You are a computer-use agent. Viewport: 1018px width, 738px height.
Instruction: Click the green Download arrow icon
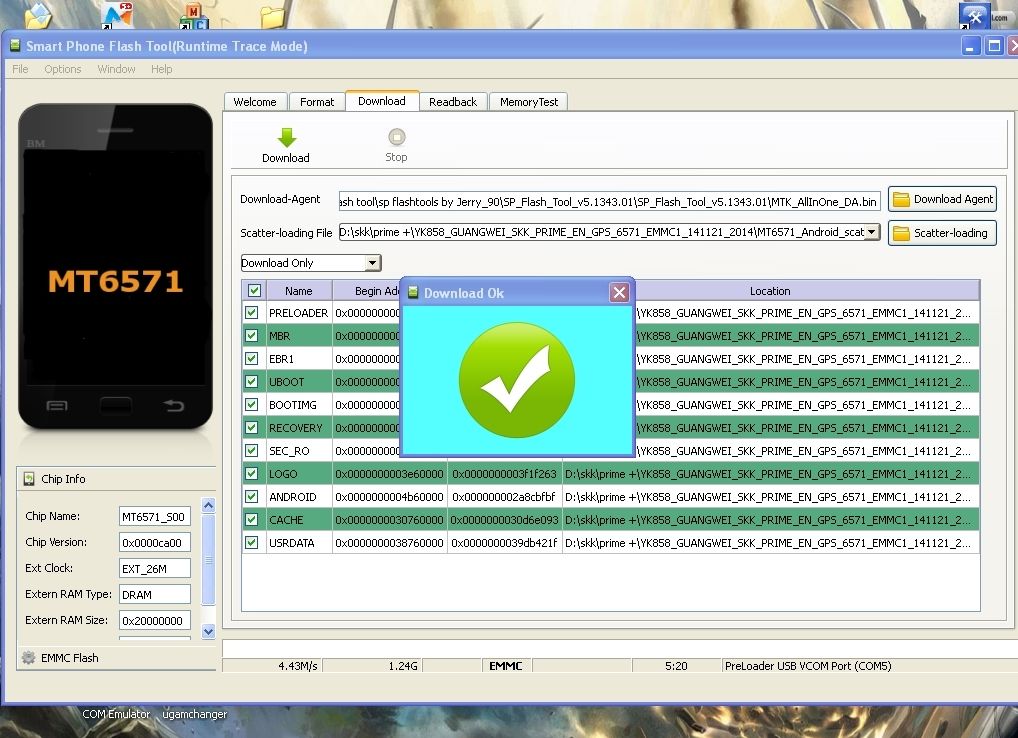point(286,138)
